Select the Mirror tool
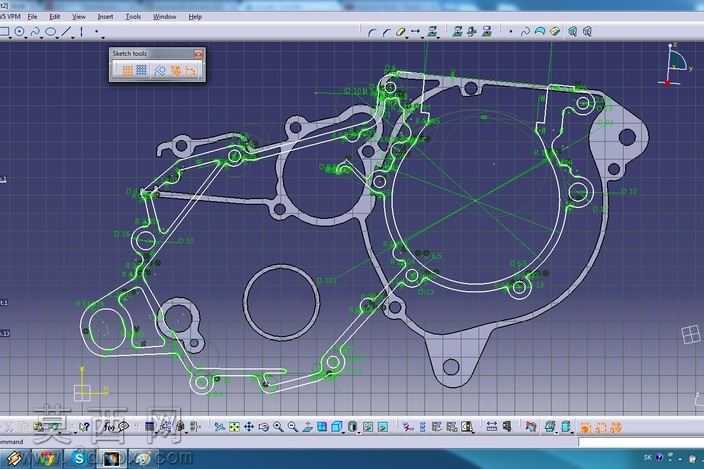Image resolution: width=704 pixels, height=469 pixels. pyautogui.click(x=415, y=31)
